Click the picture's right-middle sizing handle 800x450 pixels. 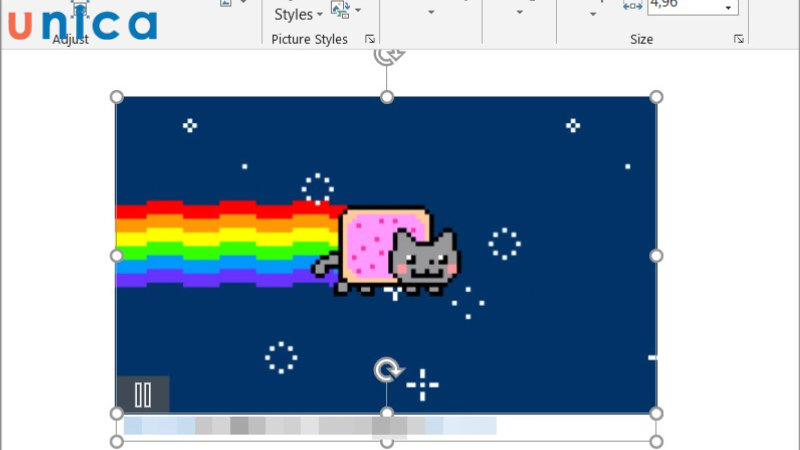coord(657,256)
